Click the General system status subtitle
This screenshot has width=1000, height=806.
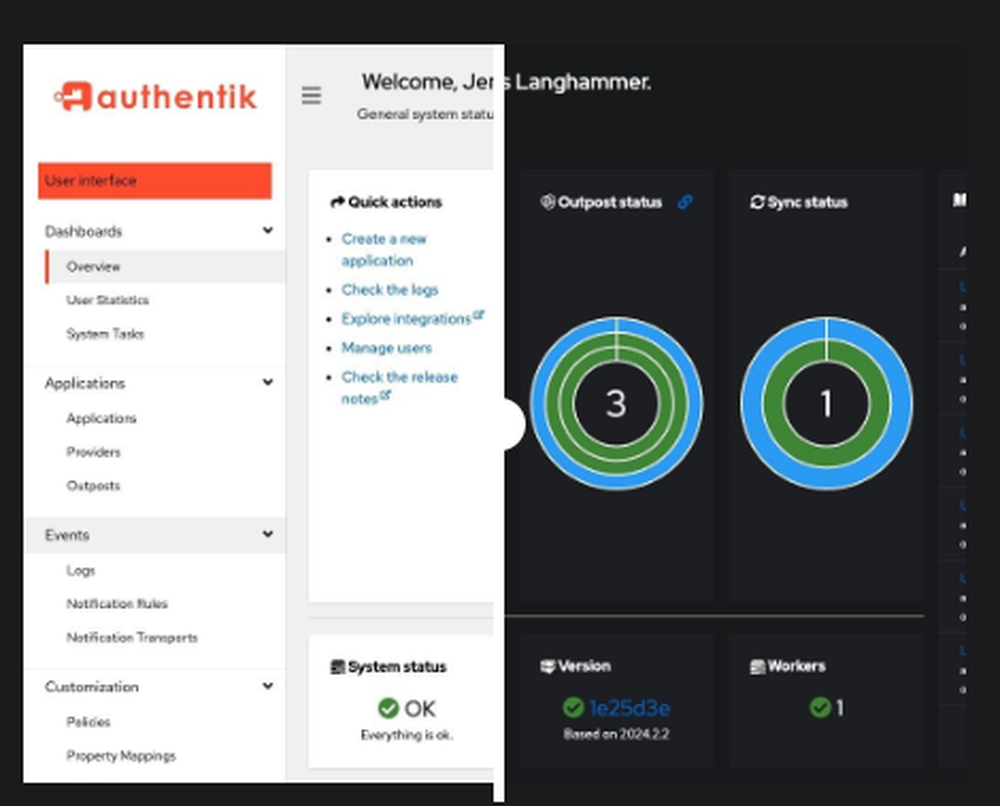pos(425,114)
